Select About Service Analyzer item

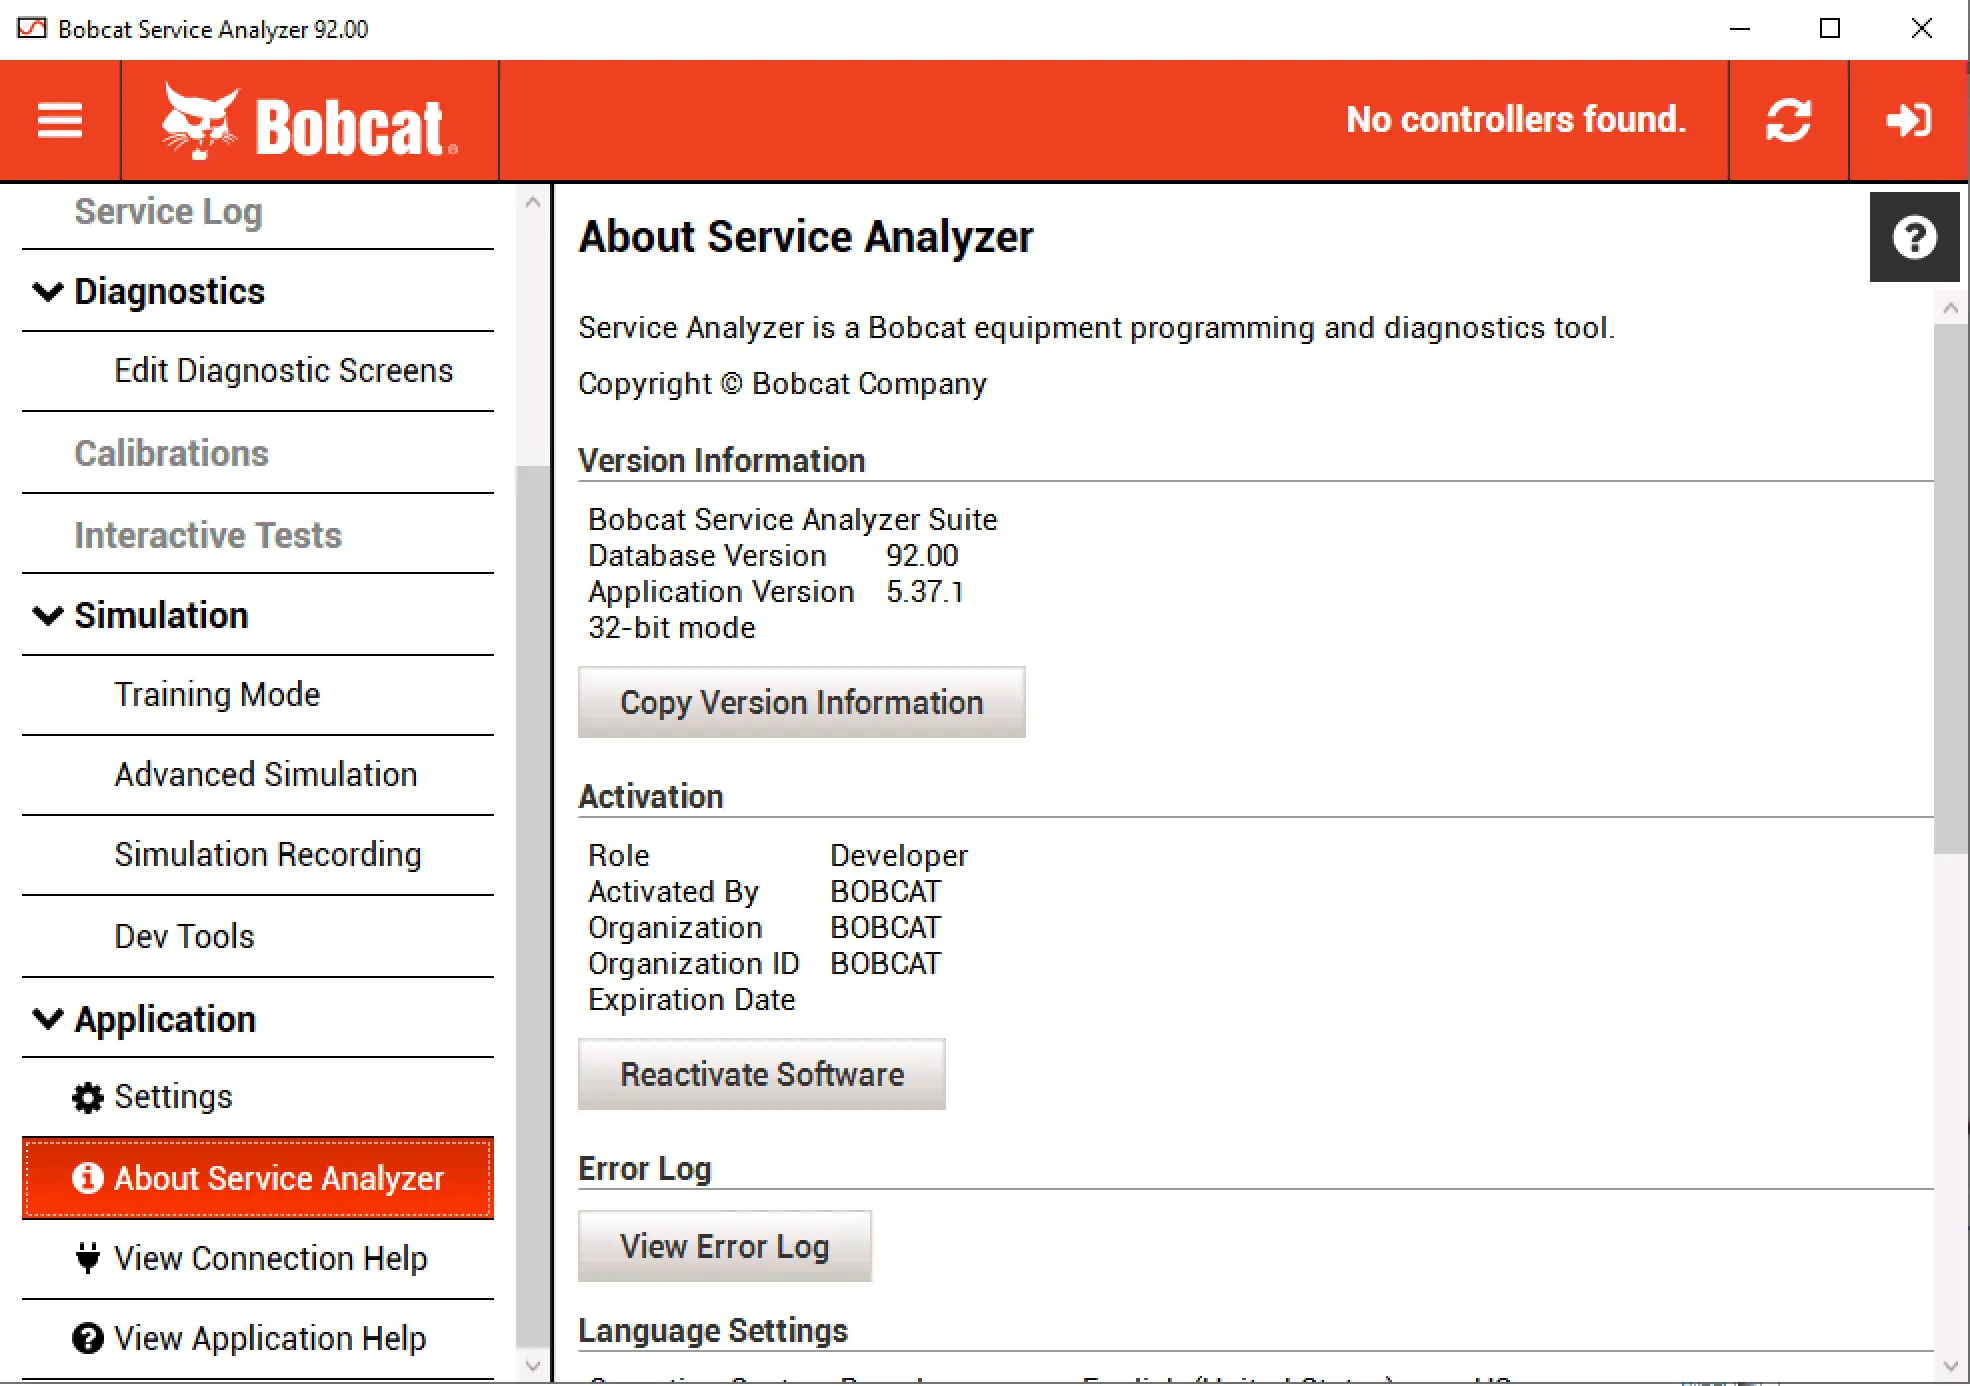point(258,1178)
